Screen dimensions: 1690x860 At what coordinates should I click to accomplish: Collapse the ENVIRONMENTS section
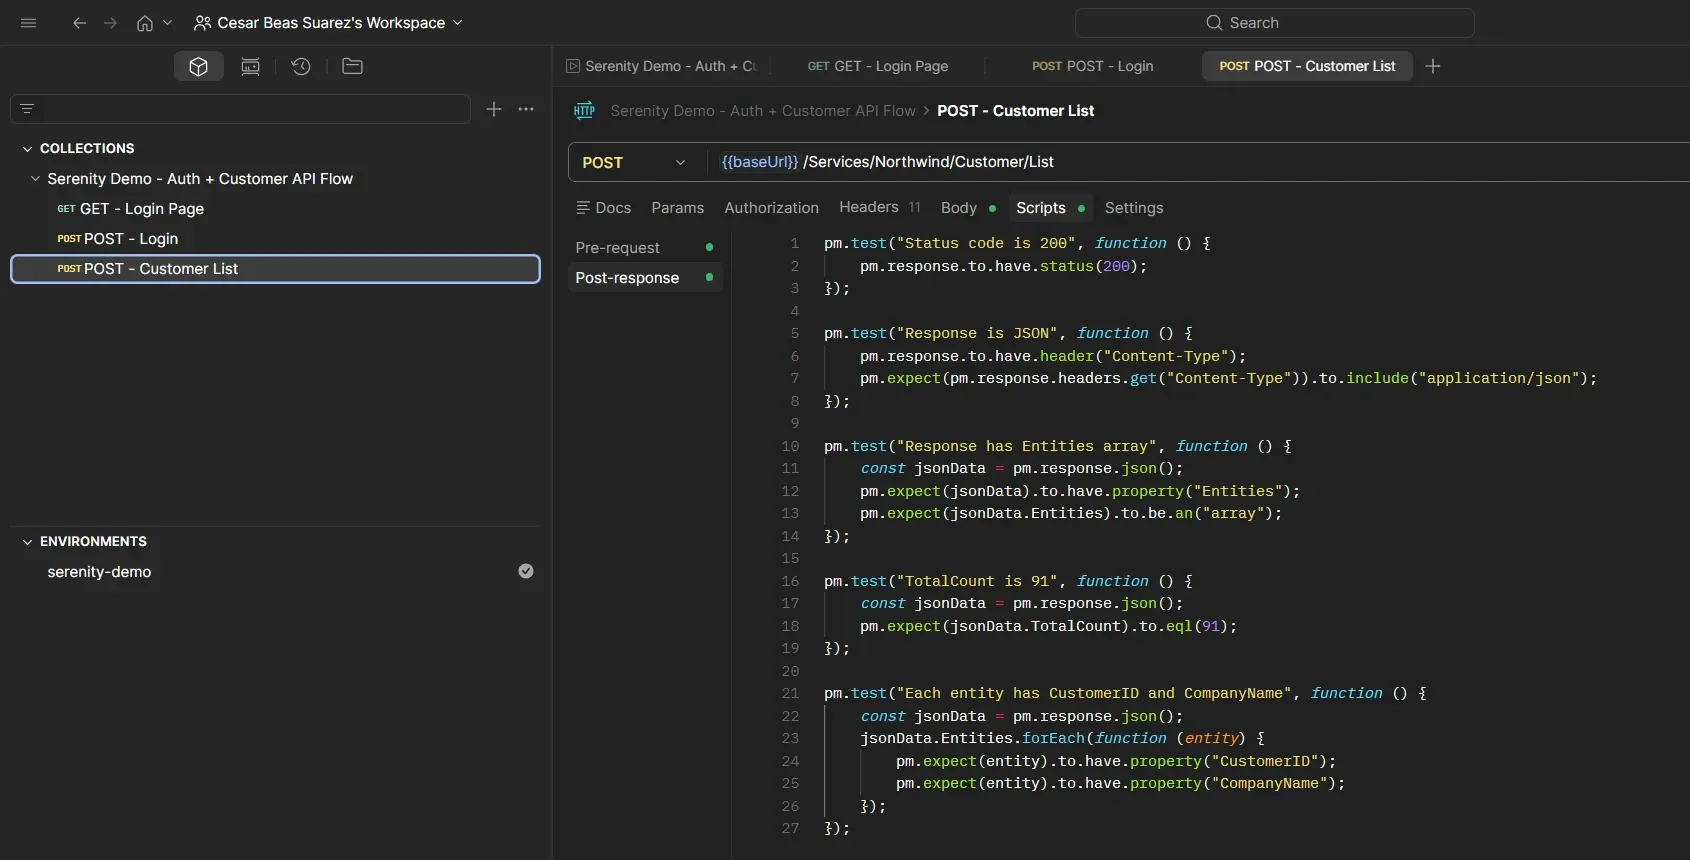(28, 541)
